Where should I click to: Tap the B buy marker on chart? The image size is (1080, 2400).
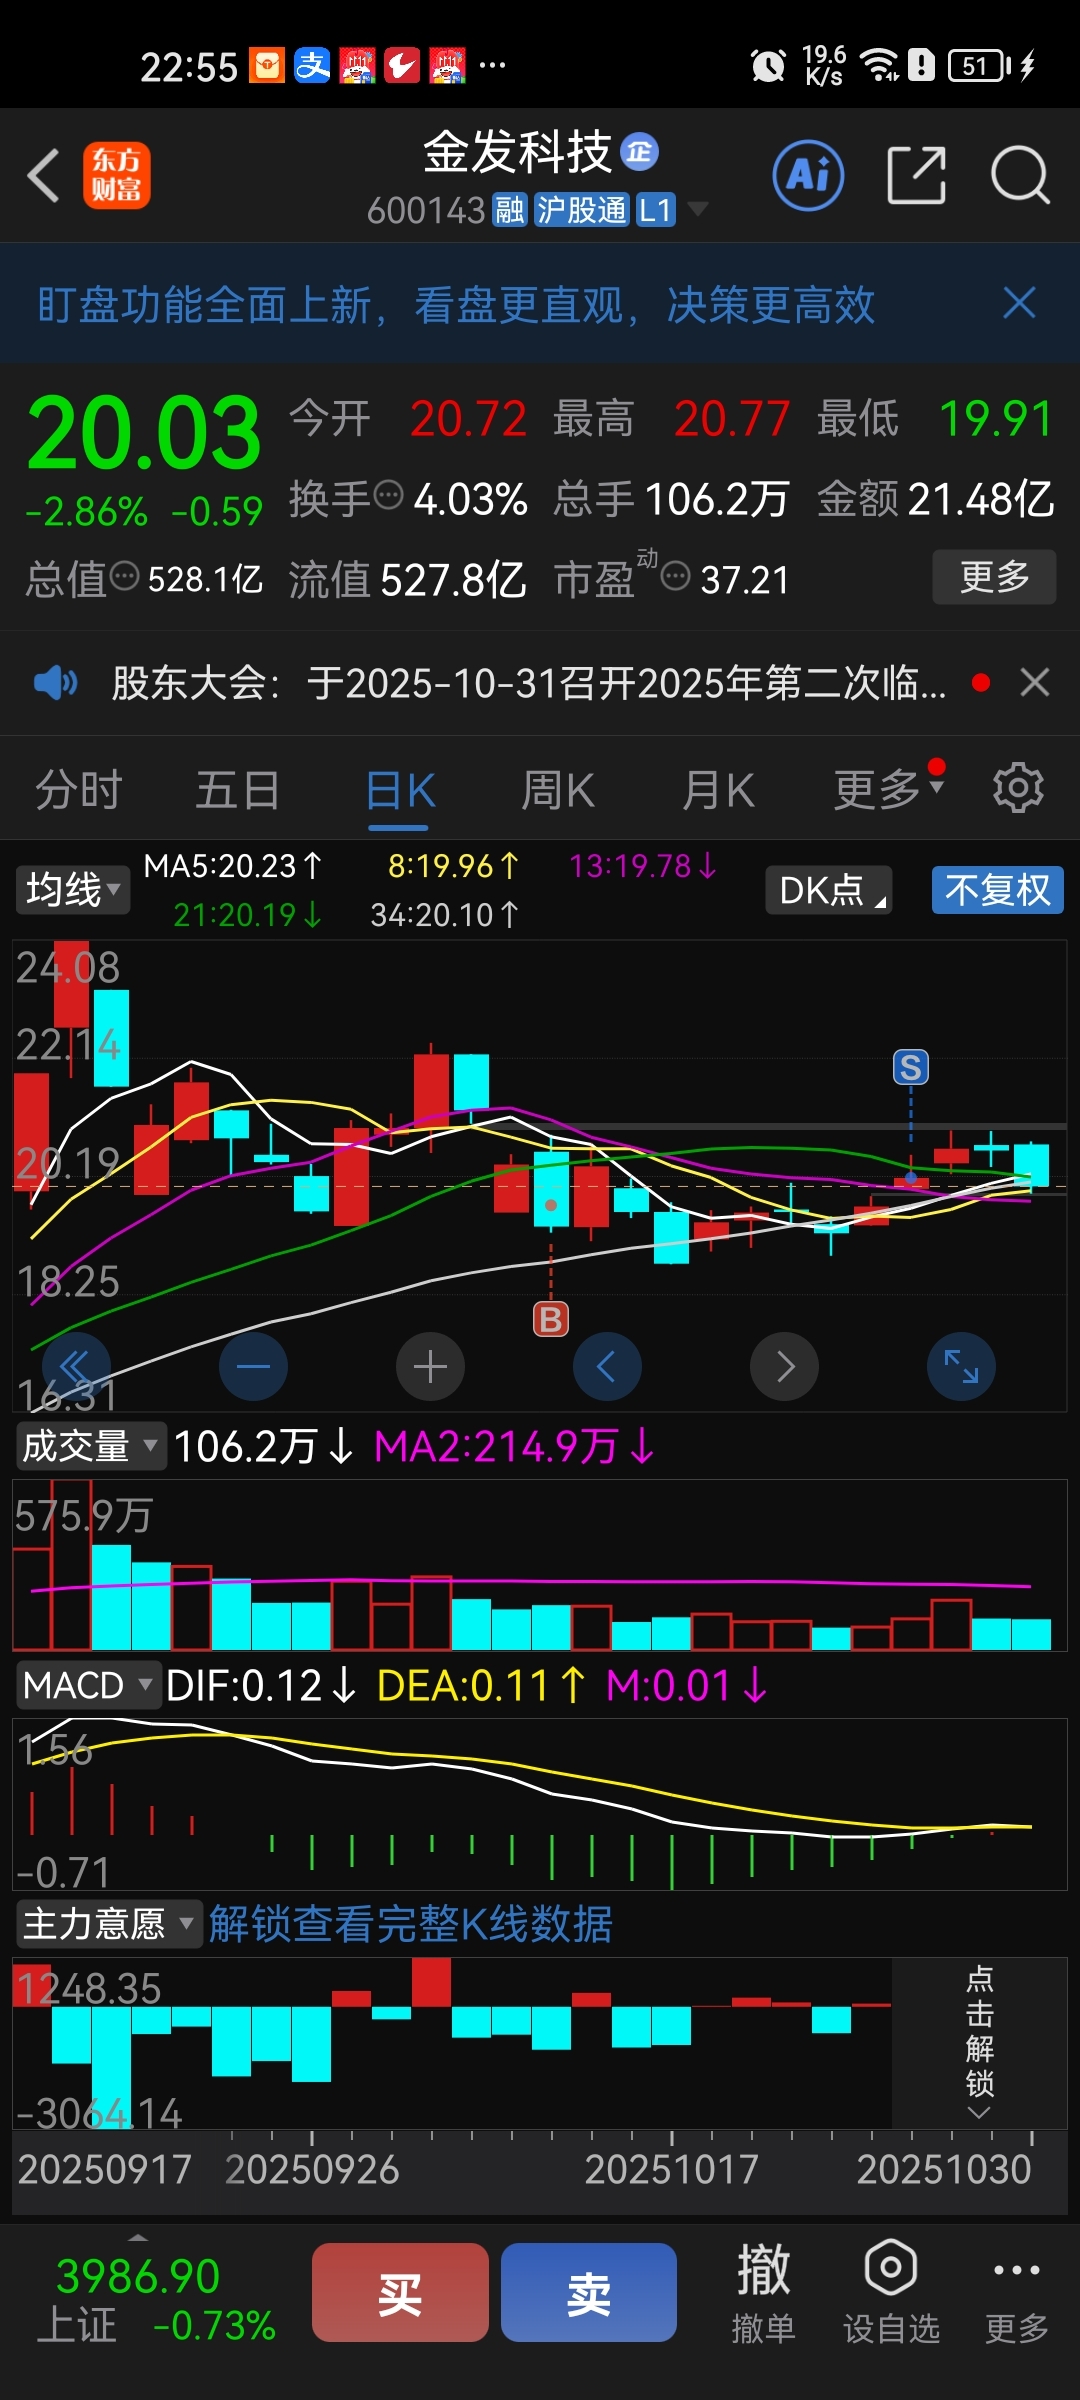coord(551,1319)
